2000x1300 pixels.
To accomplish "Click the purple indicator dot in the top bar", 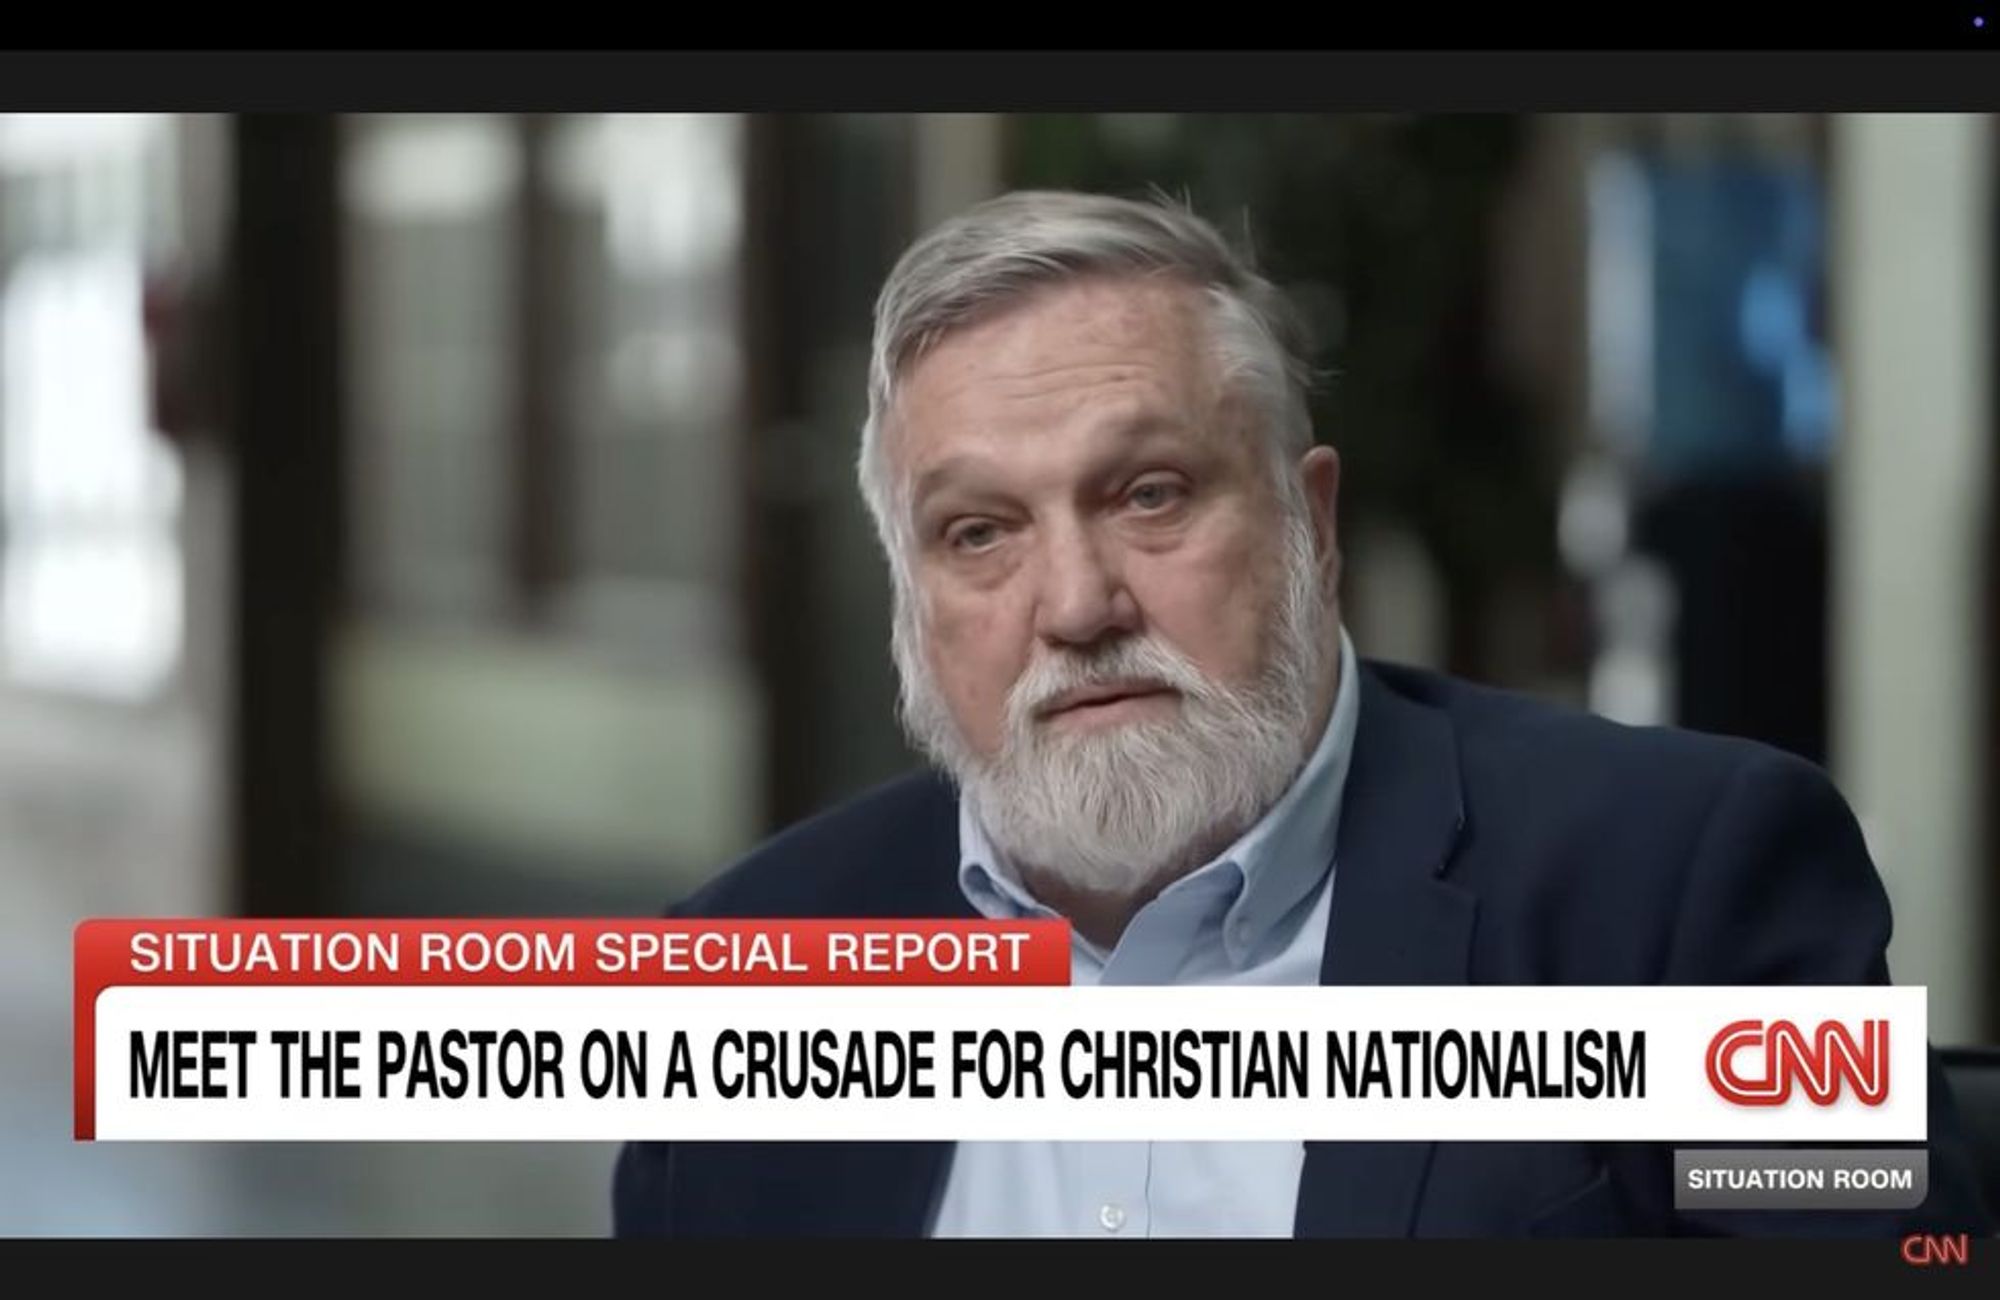I will 1978,22.
